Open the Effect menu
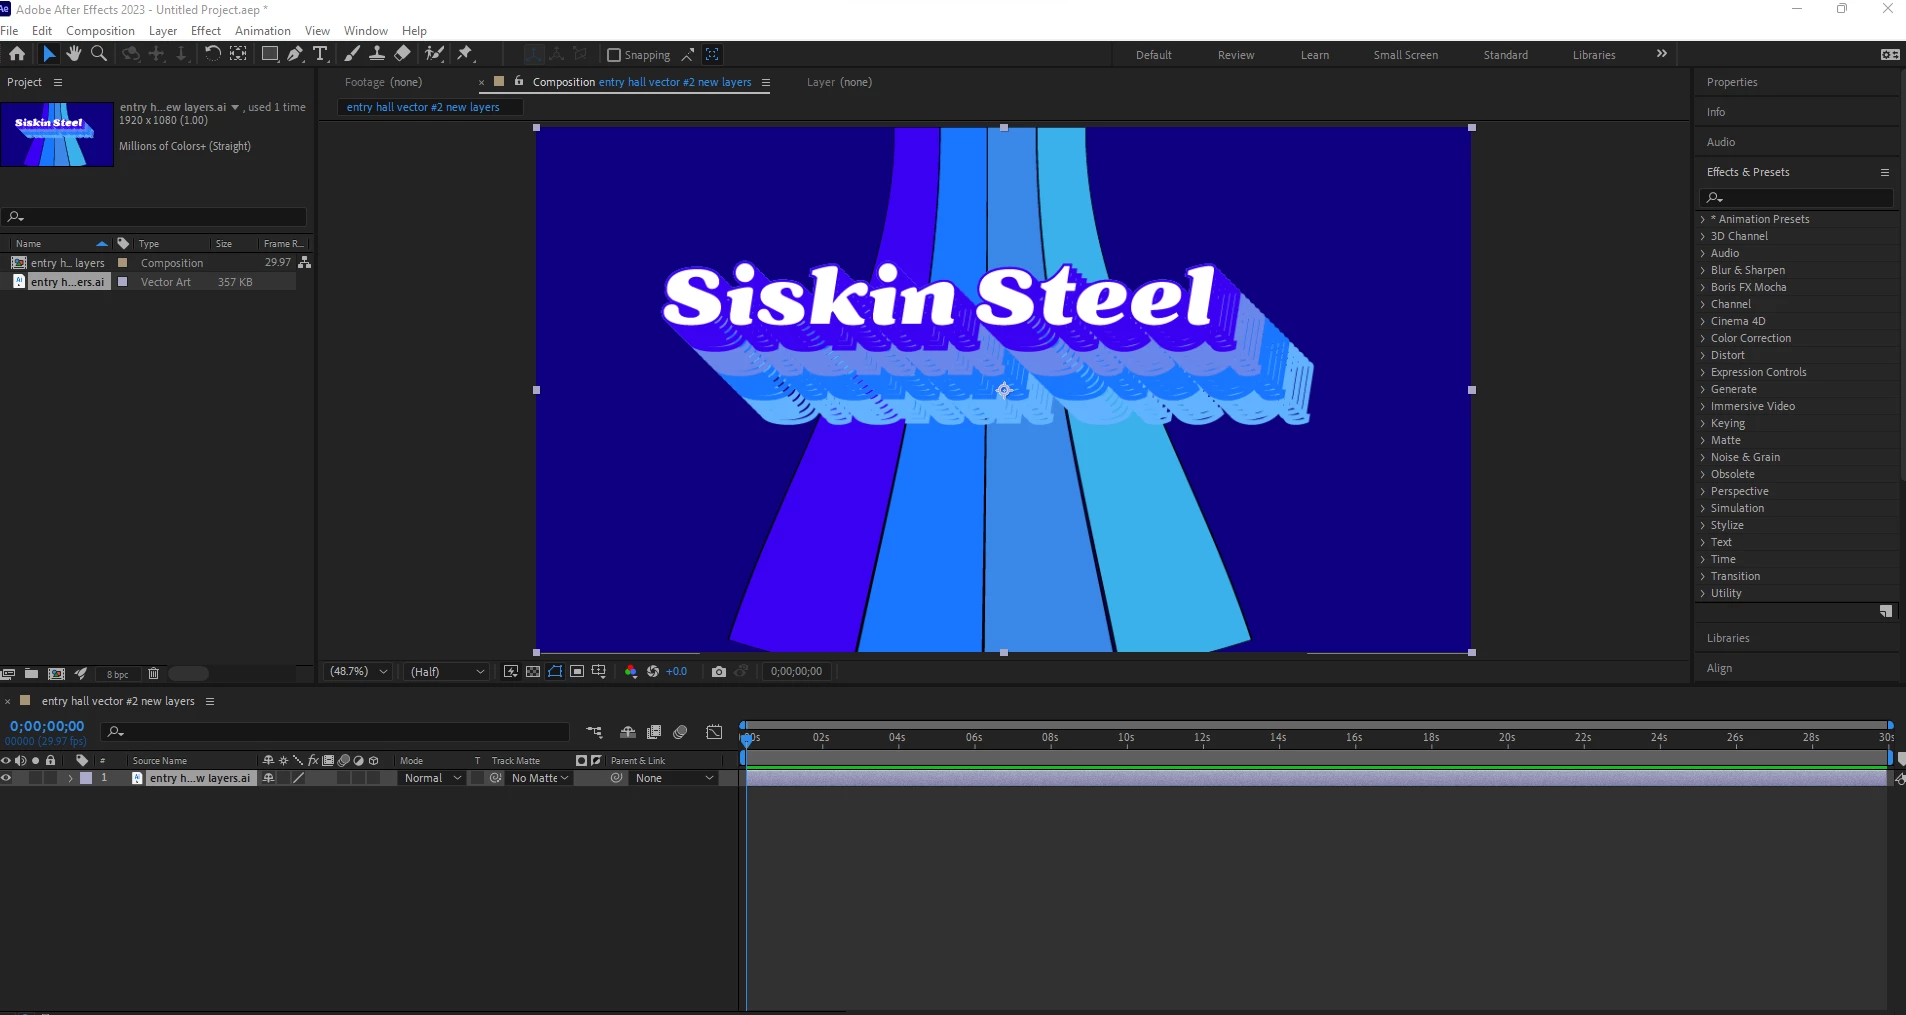 [x=206, y=31]
